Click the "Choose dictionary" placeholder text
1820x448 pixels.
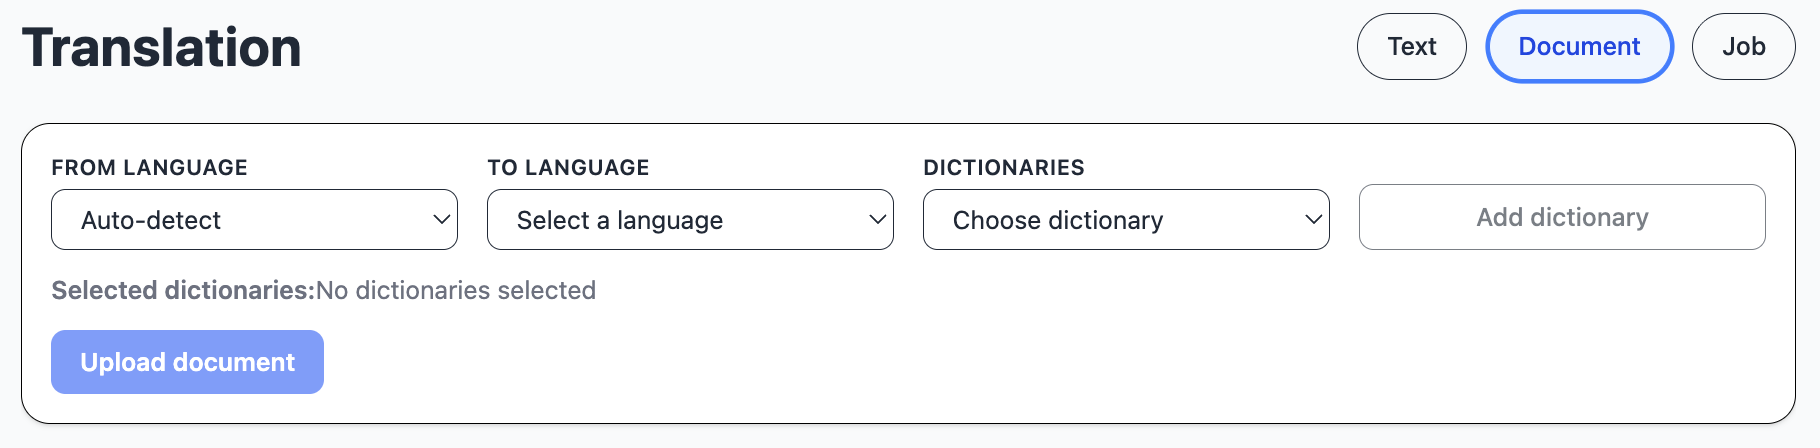click(1058, 220)
